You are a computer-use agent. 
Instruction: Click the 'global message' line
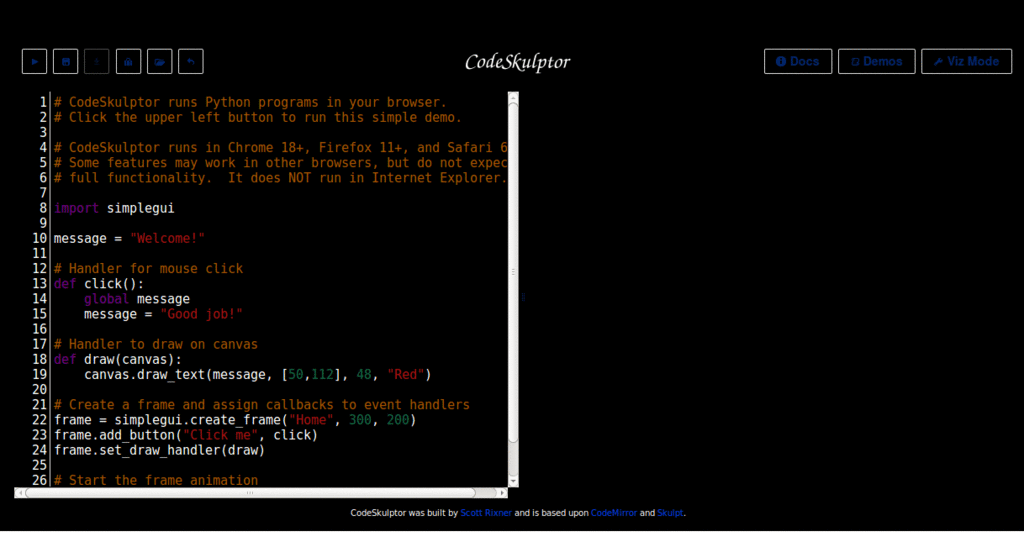click(136, 299)
